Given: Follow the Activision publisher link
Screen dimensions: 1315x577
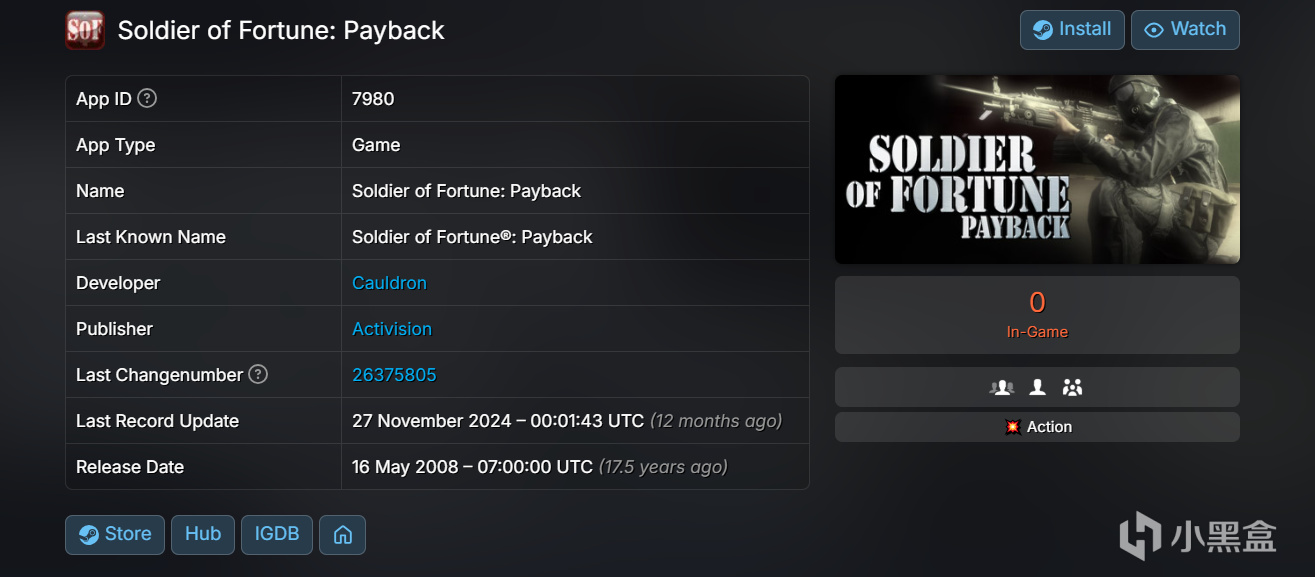Looking at the screenshot, I should [392, 329].
